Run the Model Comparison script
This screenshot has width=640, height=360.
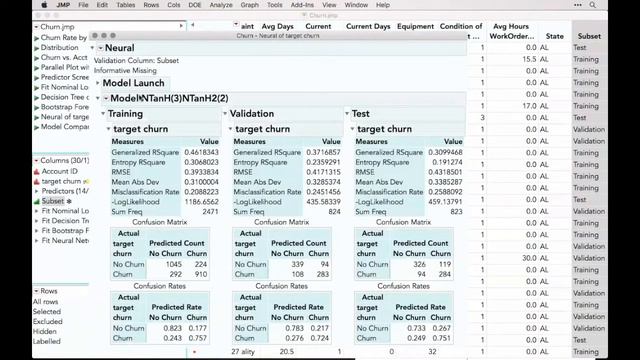click(36, 127)
